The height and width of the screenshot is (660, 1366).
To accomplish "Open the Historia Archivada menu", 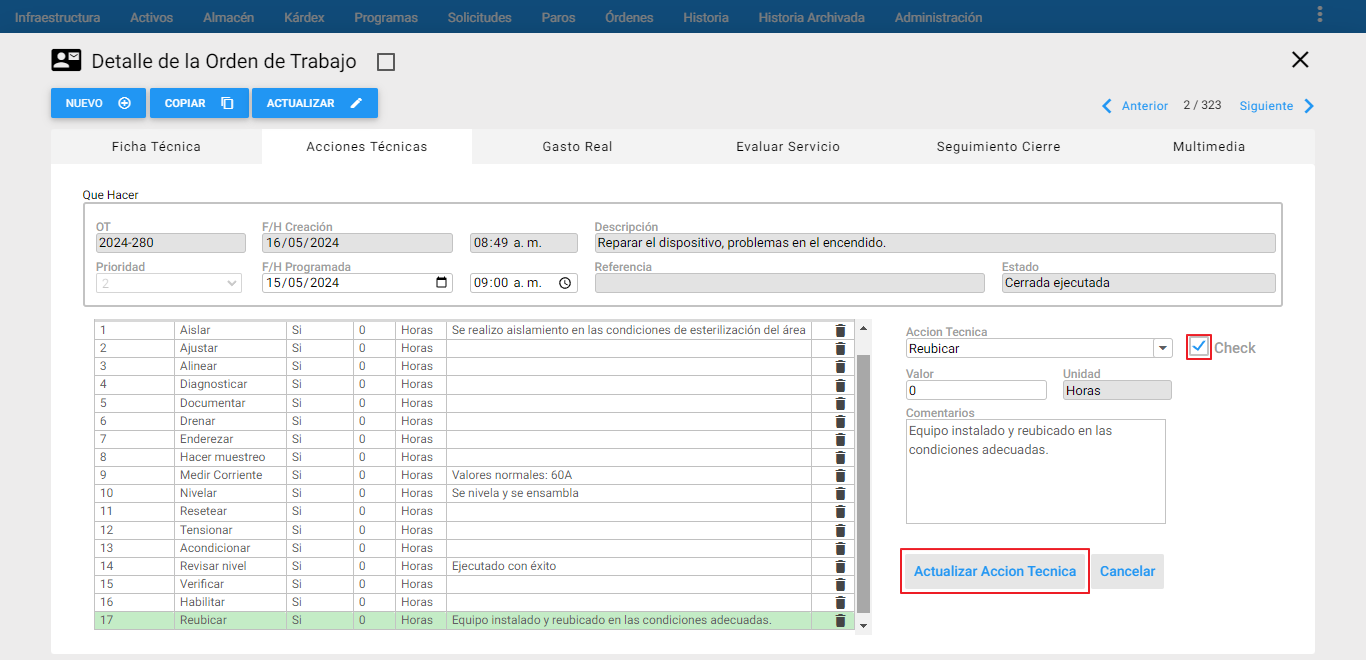I will tap(811, 17).
